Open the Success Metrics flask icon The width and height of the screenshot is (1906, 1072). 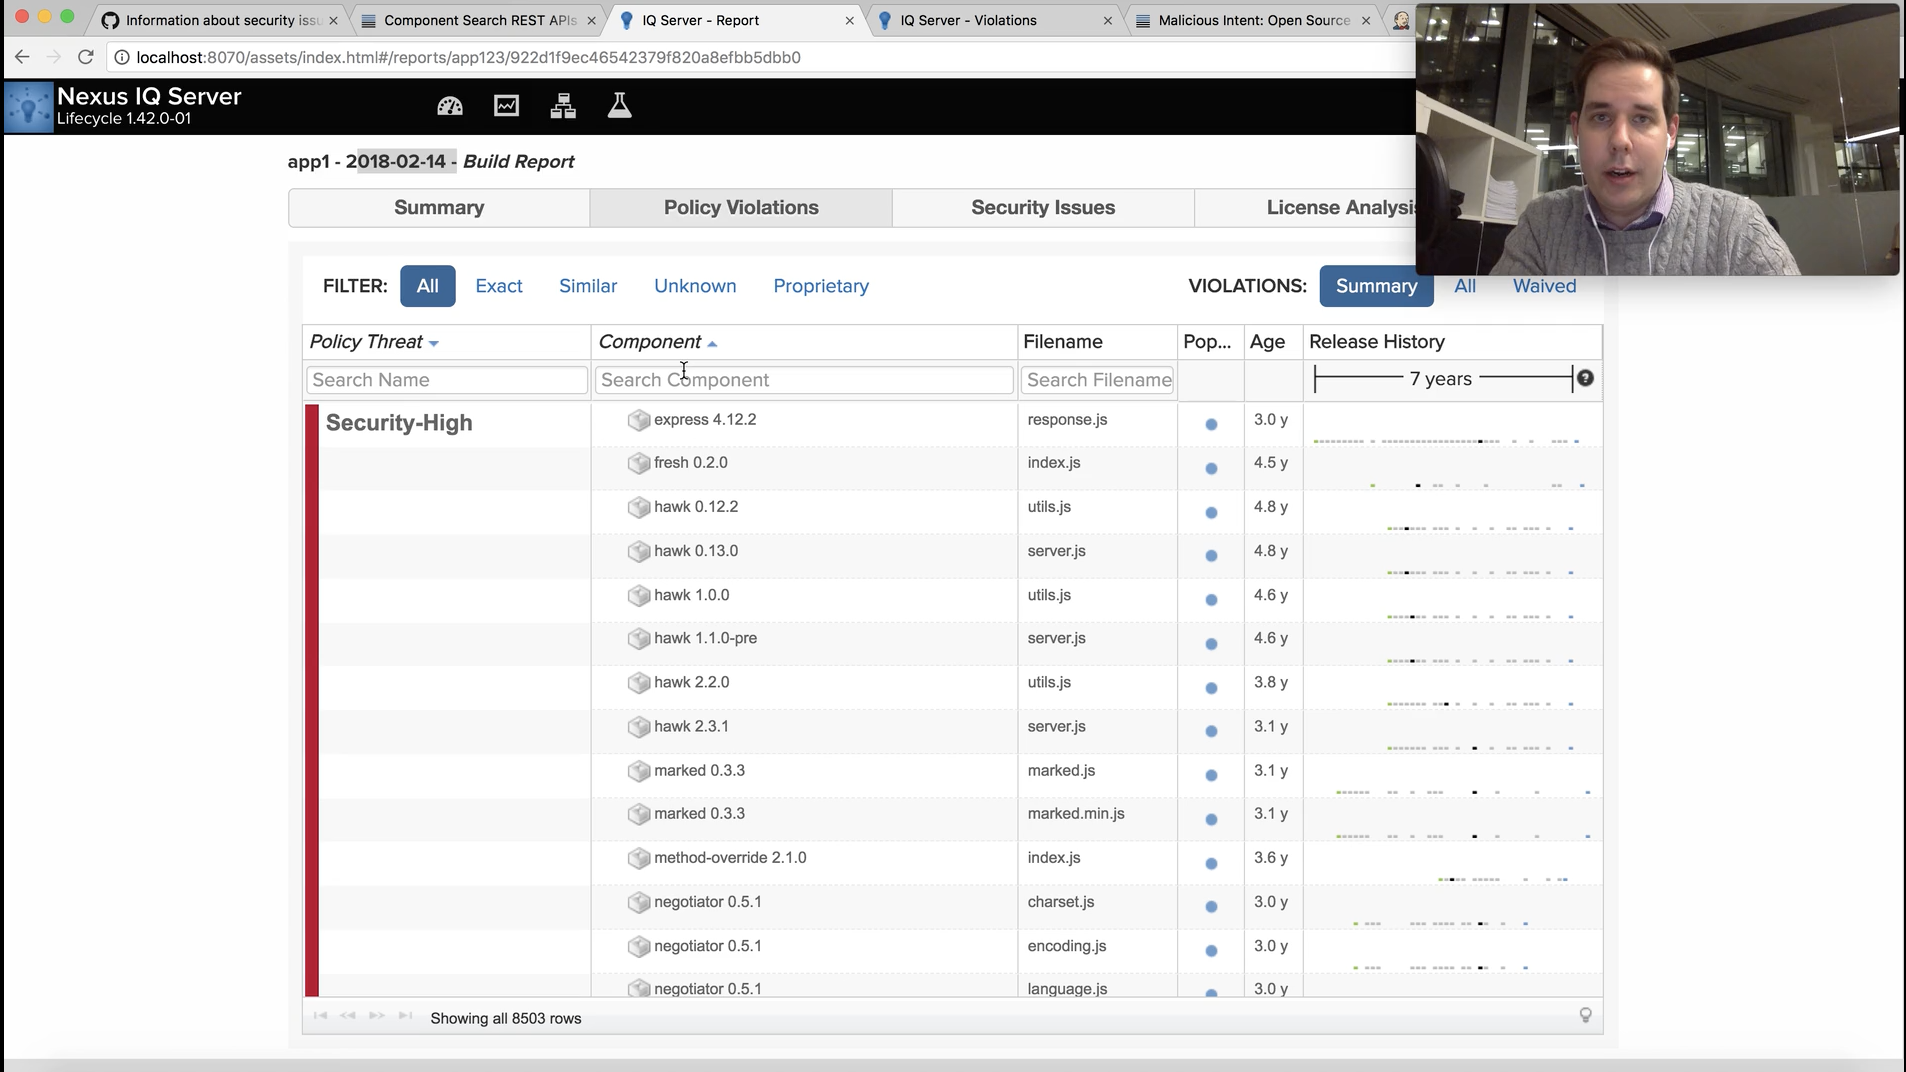[619, 106]
